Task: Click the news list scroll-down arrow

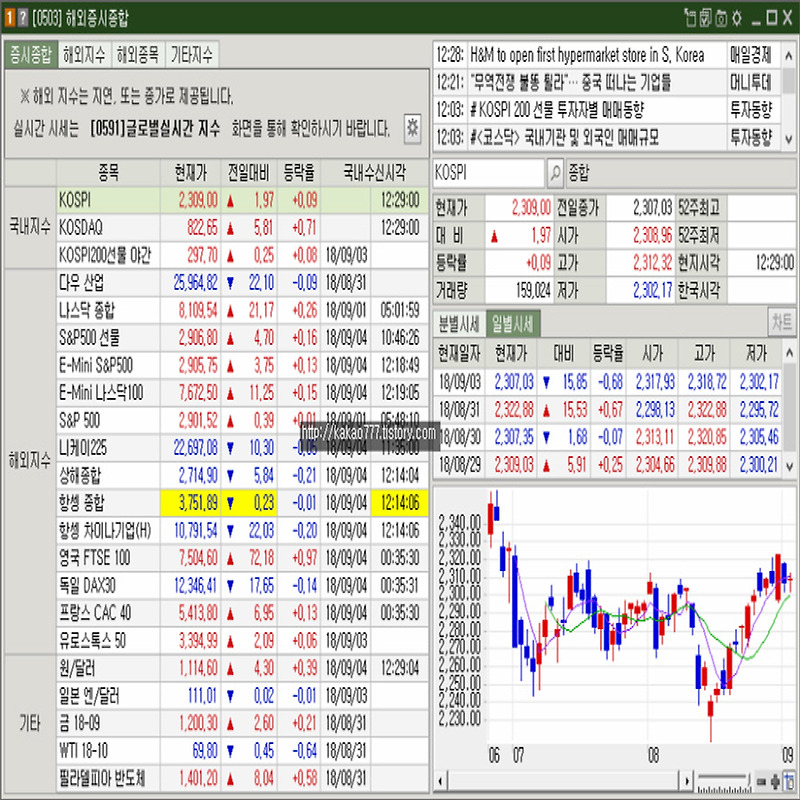Action: coord(788,138)
